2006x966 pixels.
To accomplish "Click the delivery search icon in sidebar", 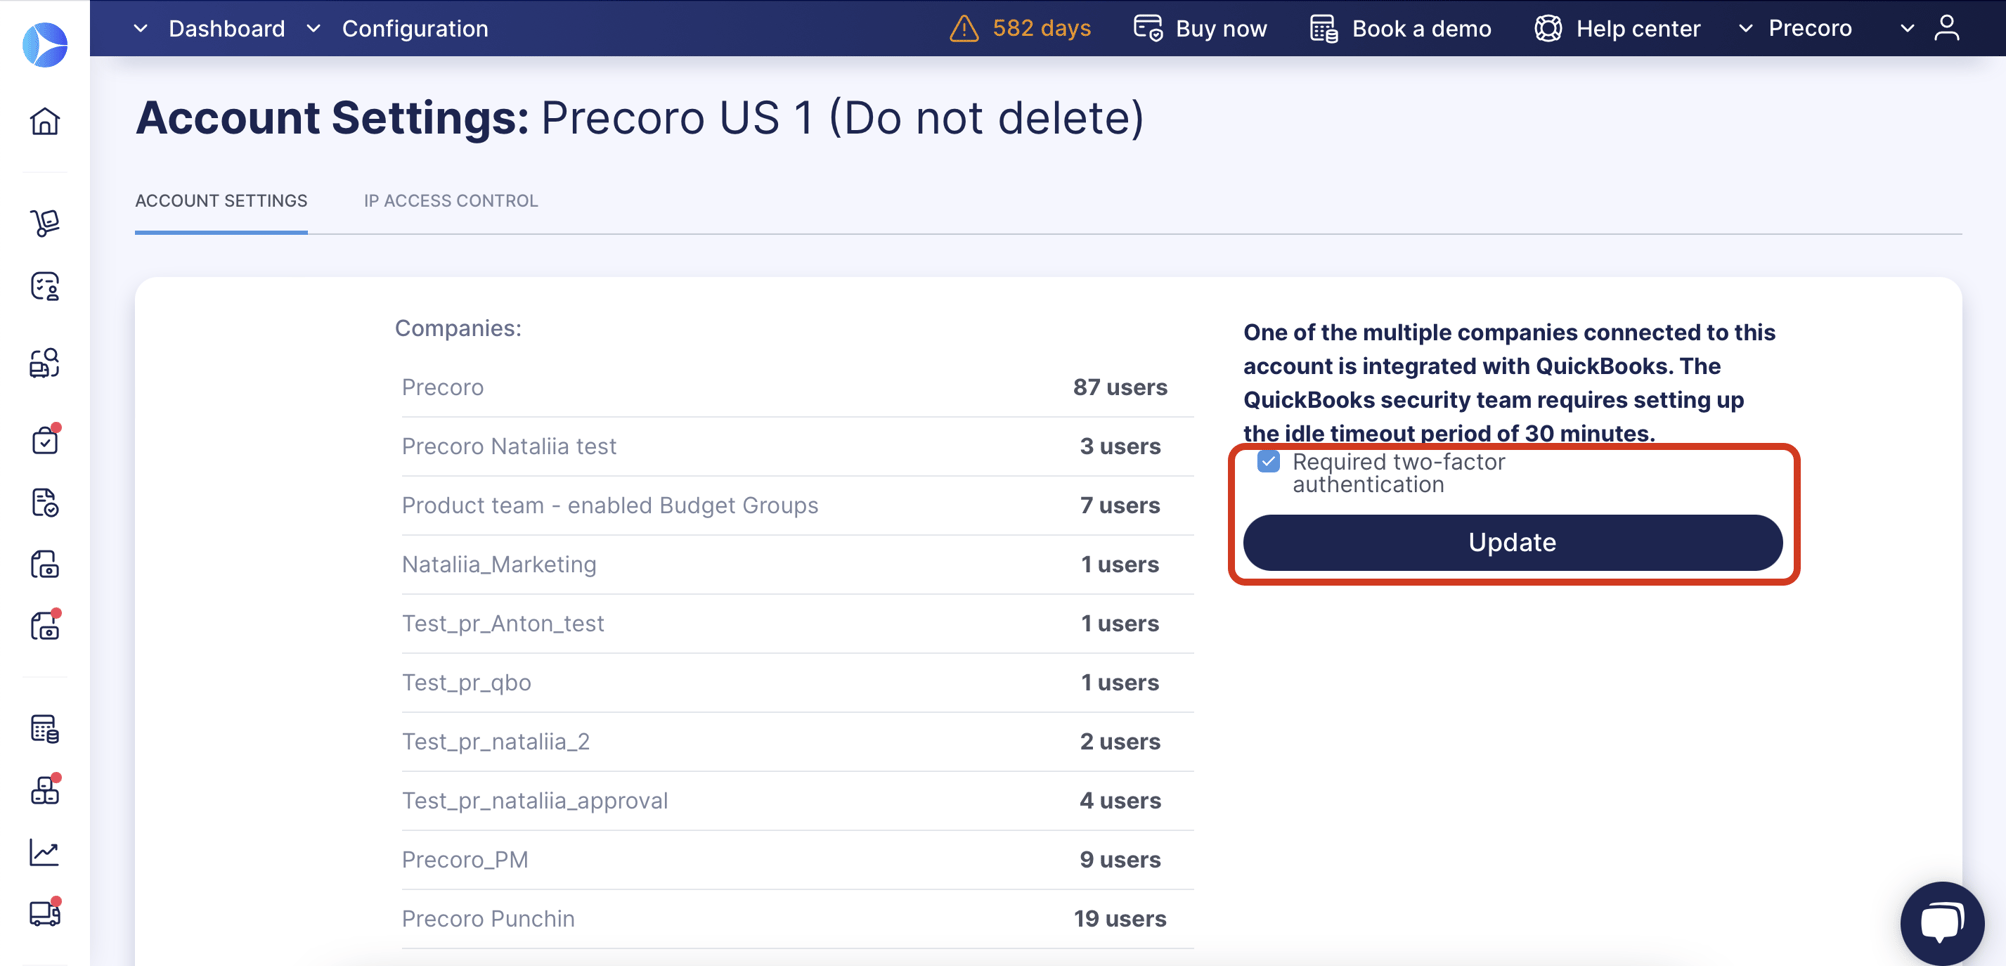I will pyautogui.click(x=45, y=363).
